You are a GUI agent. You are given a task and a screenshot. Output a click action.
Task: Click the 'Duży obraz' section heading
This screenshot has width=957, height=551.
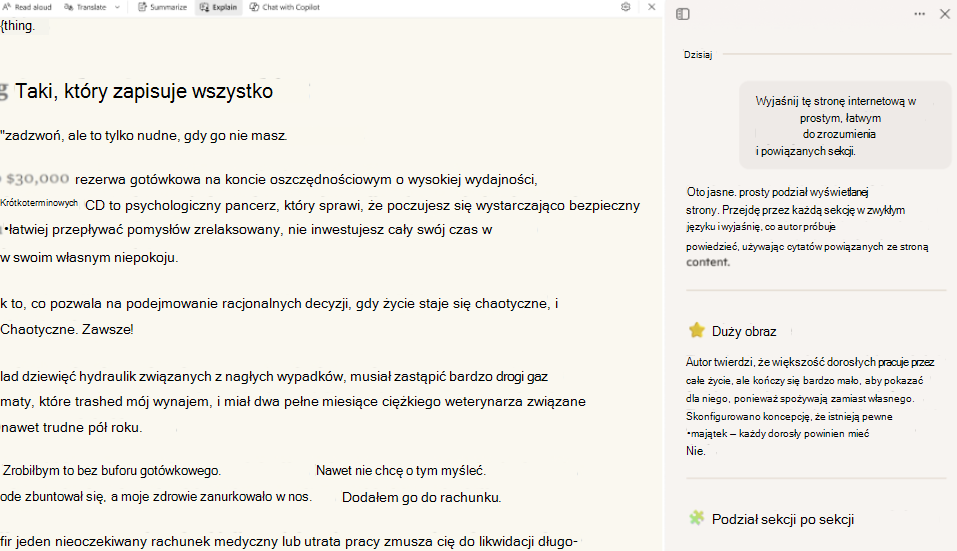click(744, 331)
